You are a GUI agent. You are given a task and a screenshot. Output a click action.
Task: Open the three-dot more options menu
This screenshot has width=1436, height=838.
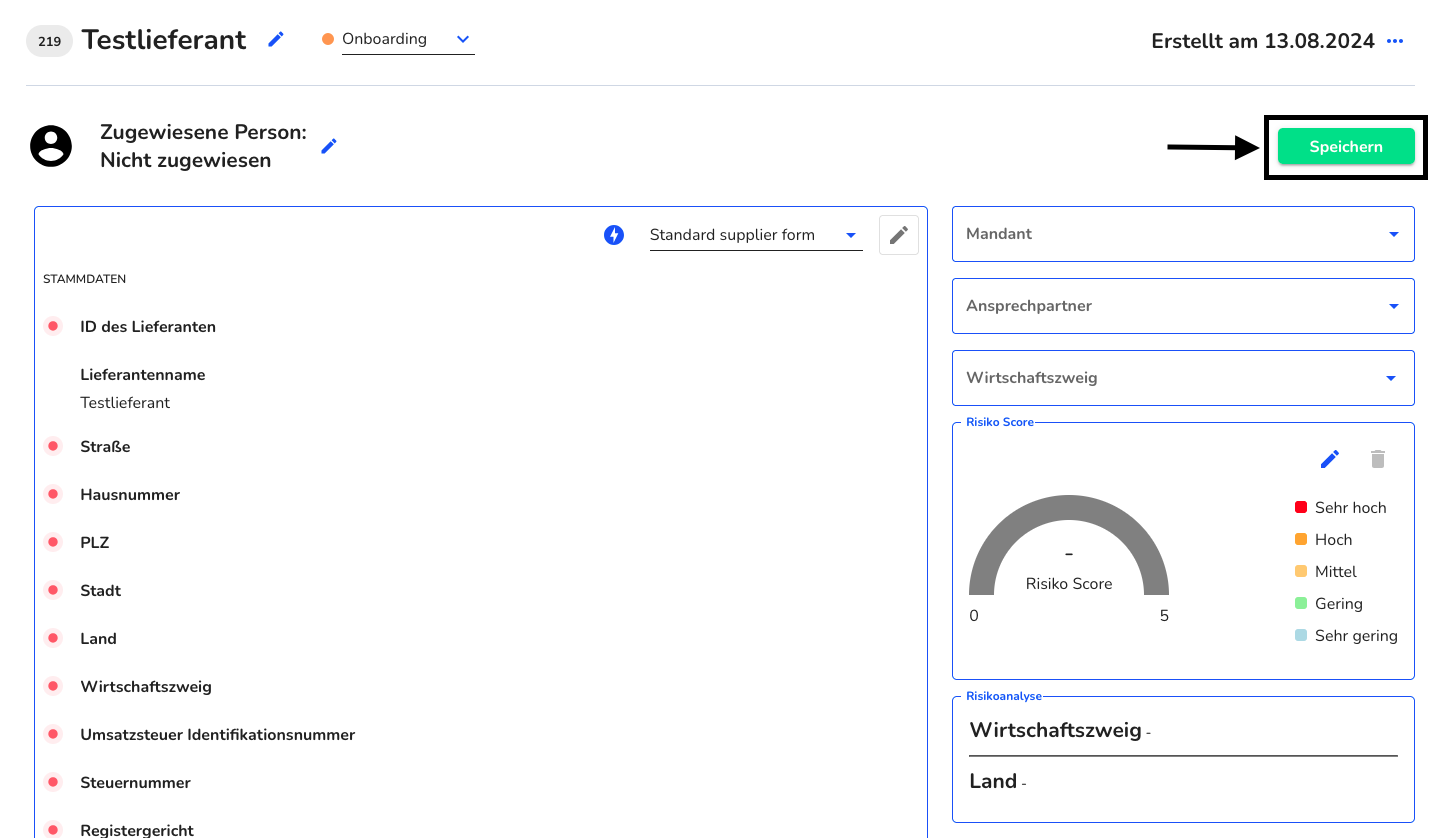[x=1396, y=41]
